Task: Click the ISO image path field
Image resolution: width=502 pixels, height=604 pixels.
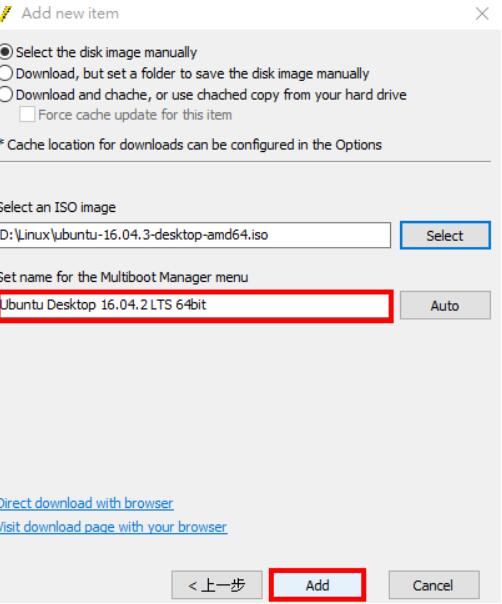Action: click(x=195, y=235)
